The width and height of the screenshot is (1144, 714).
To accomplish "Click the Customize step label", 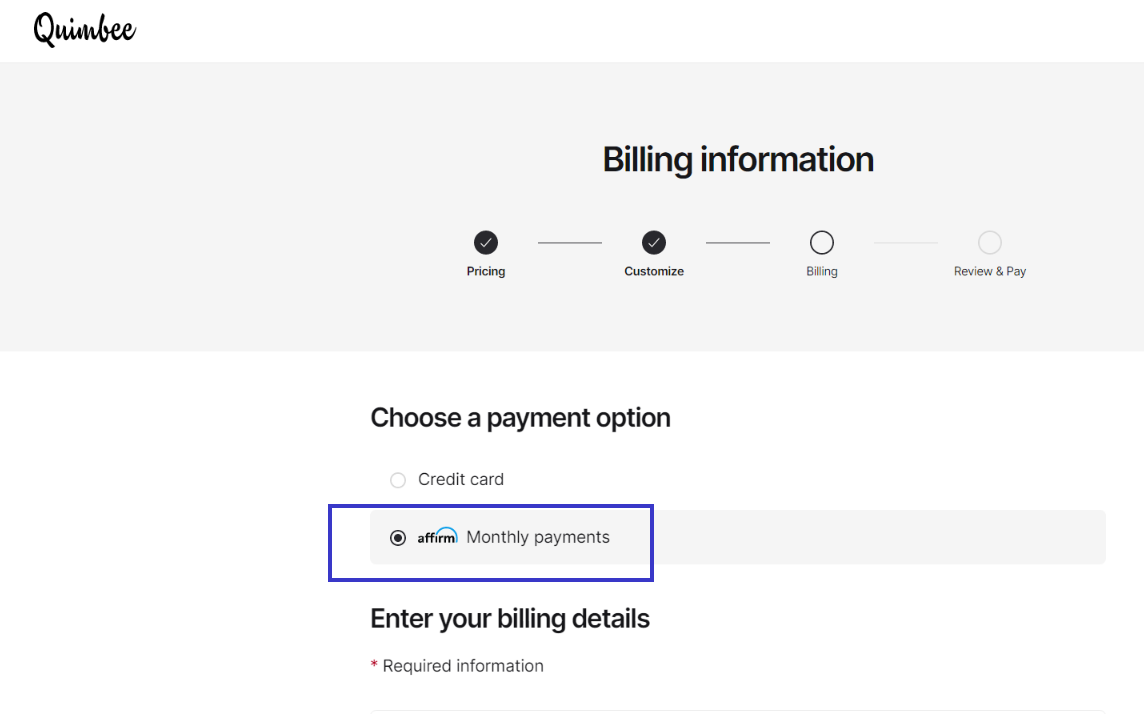I will (654, 271).
